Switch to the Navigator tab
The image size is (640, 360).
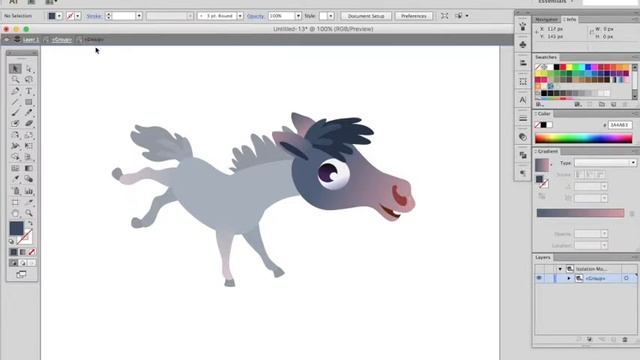(x=546, y=20)
